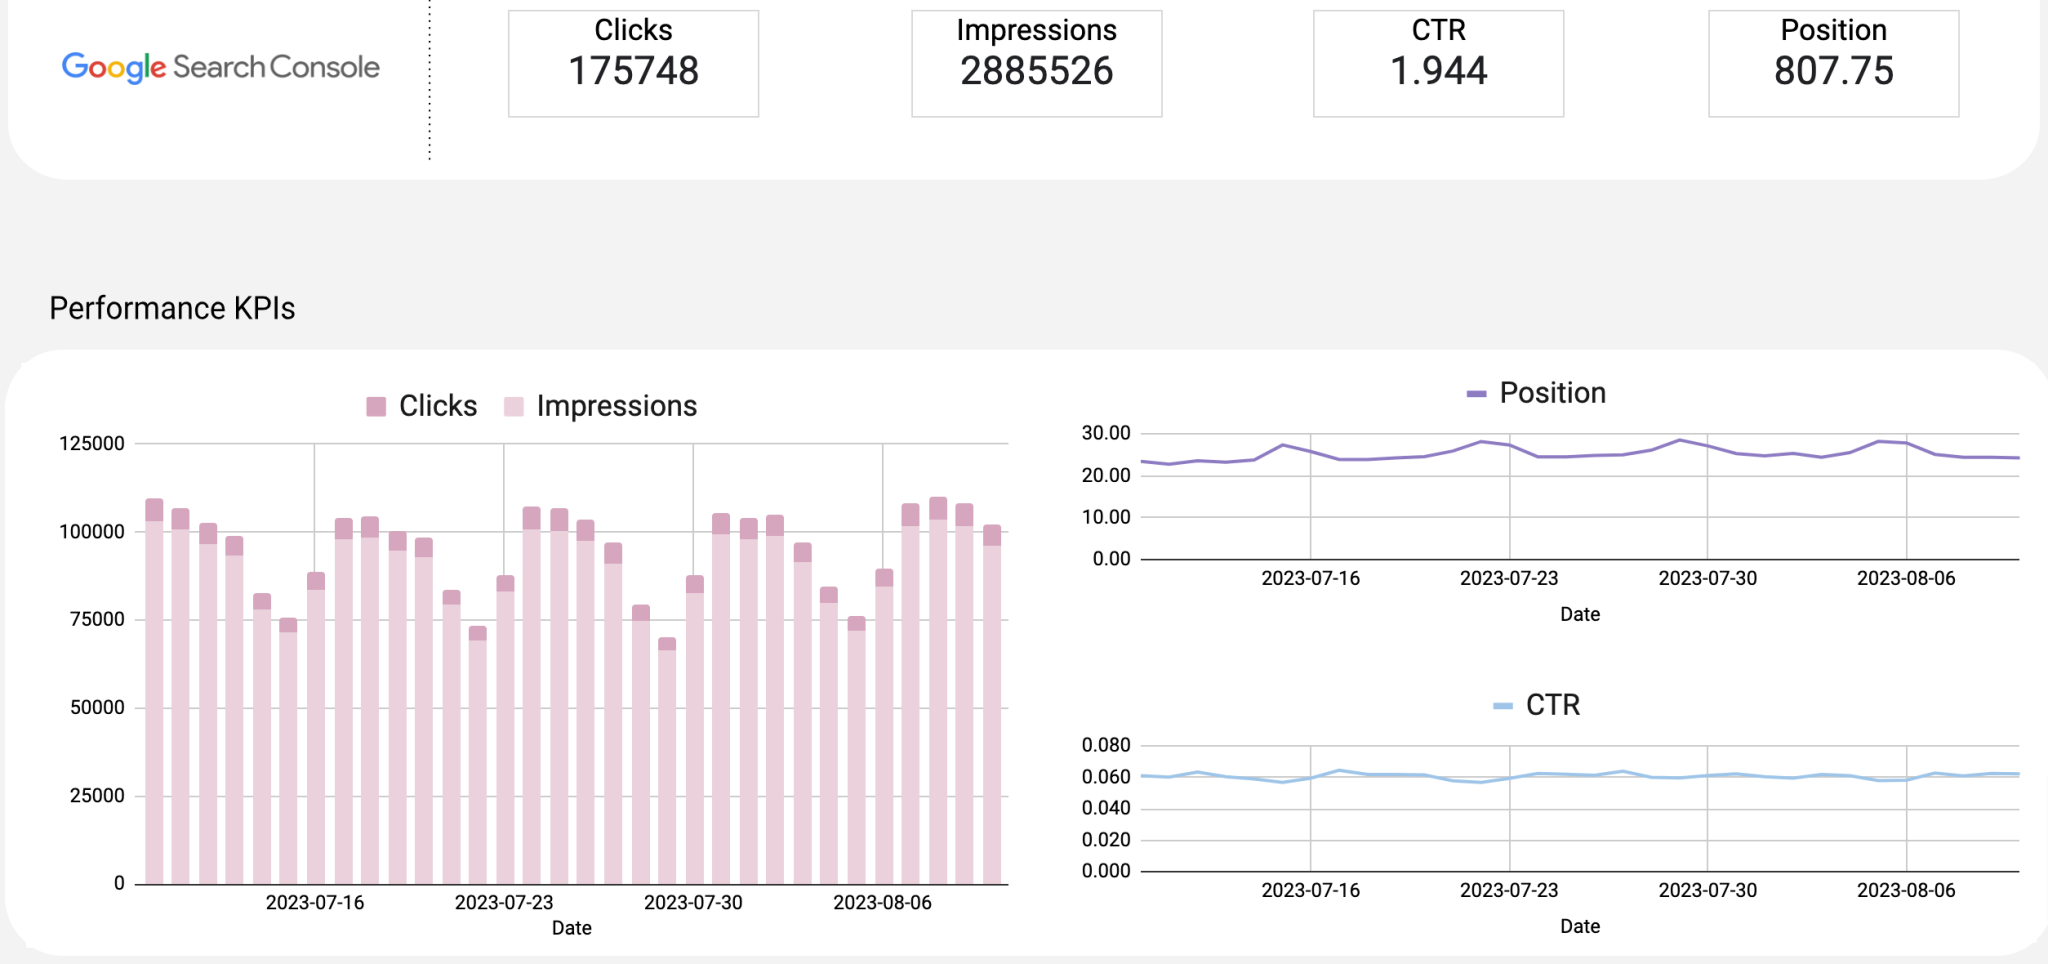The image size is (2048, 964).
Task: Click the CTR legend line icon
Action: click(1502, 704)
